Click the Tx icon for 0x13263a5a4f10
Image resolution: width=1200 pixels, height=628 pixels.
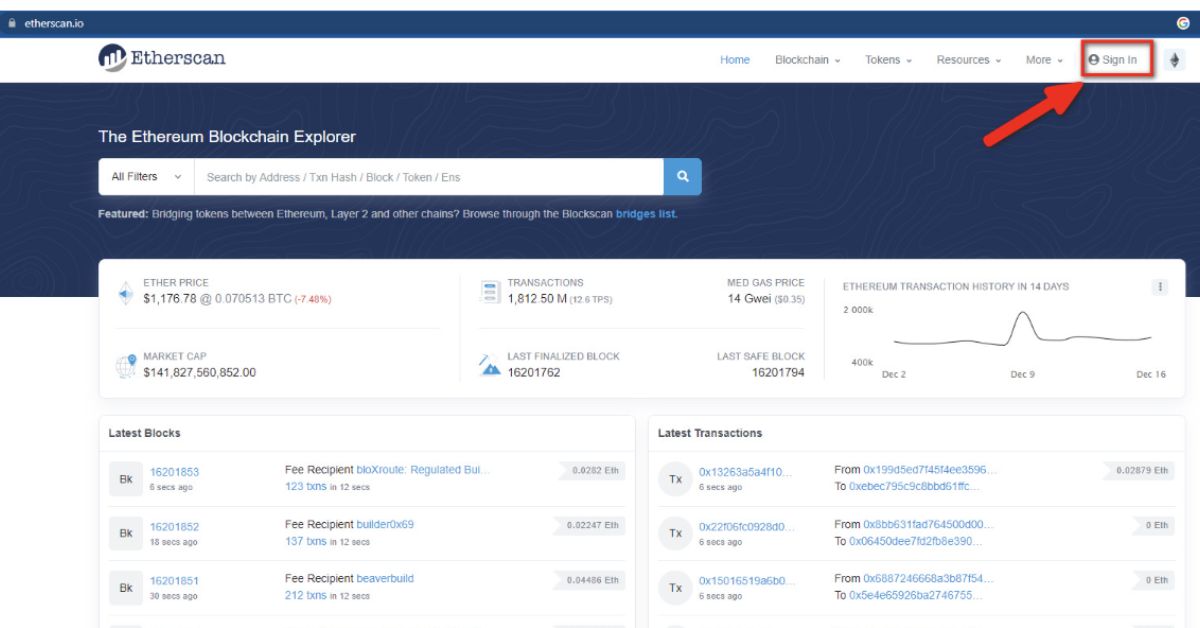(675, 480)
